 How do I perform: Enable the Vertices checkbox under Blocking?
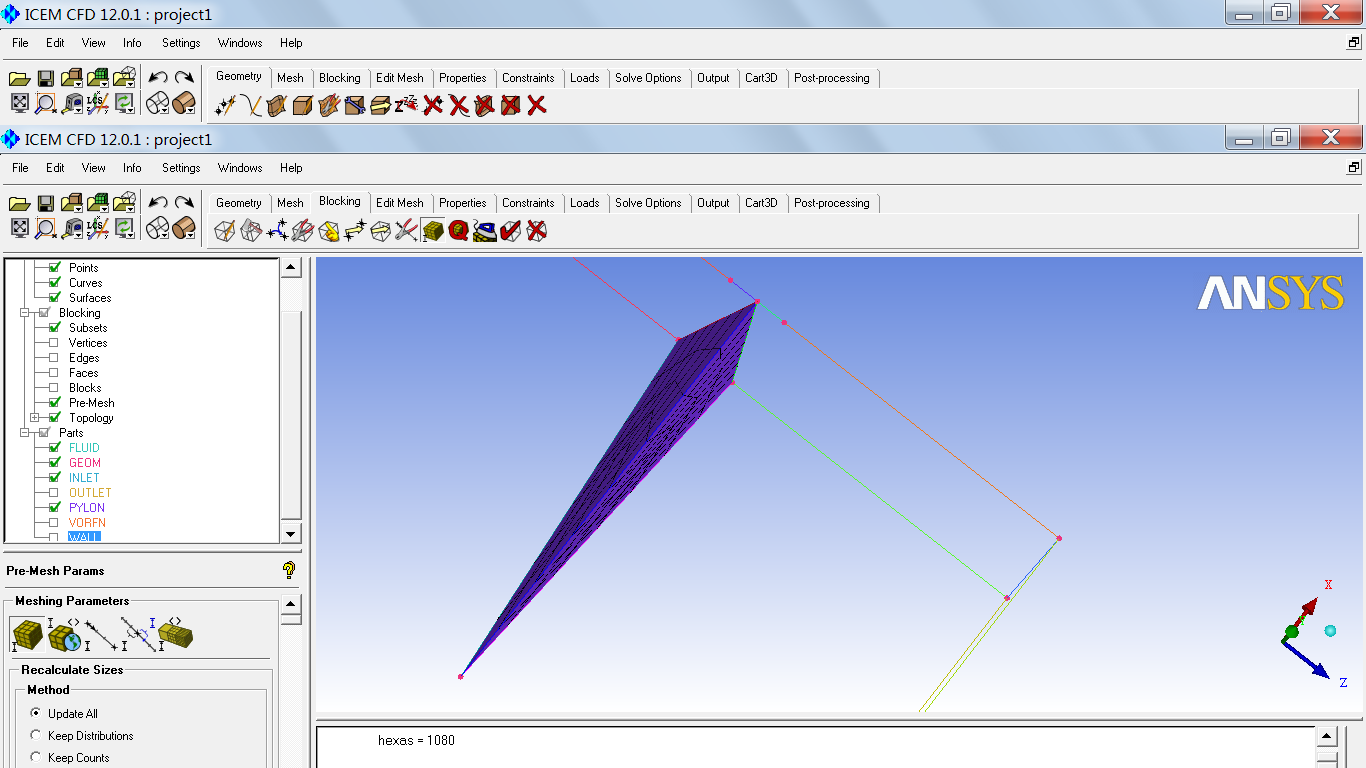(54, 343)
